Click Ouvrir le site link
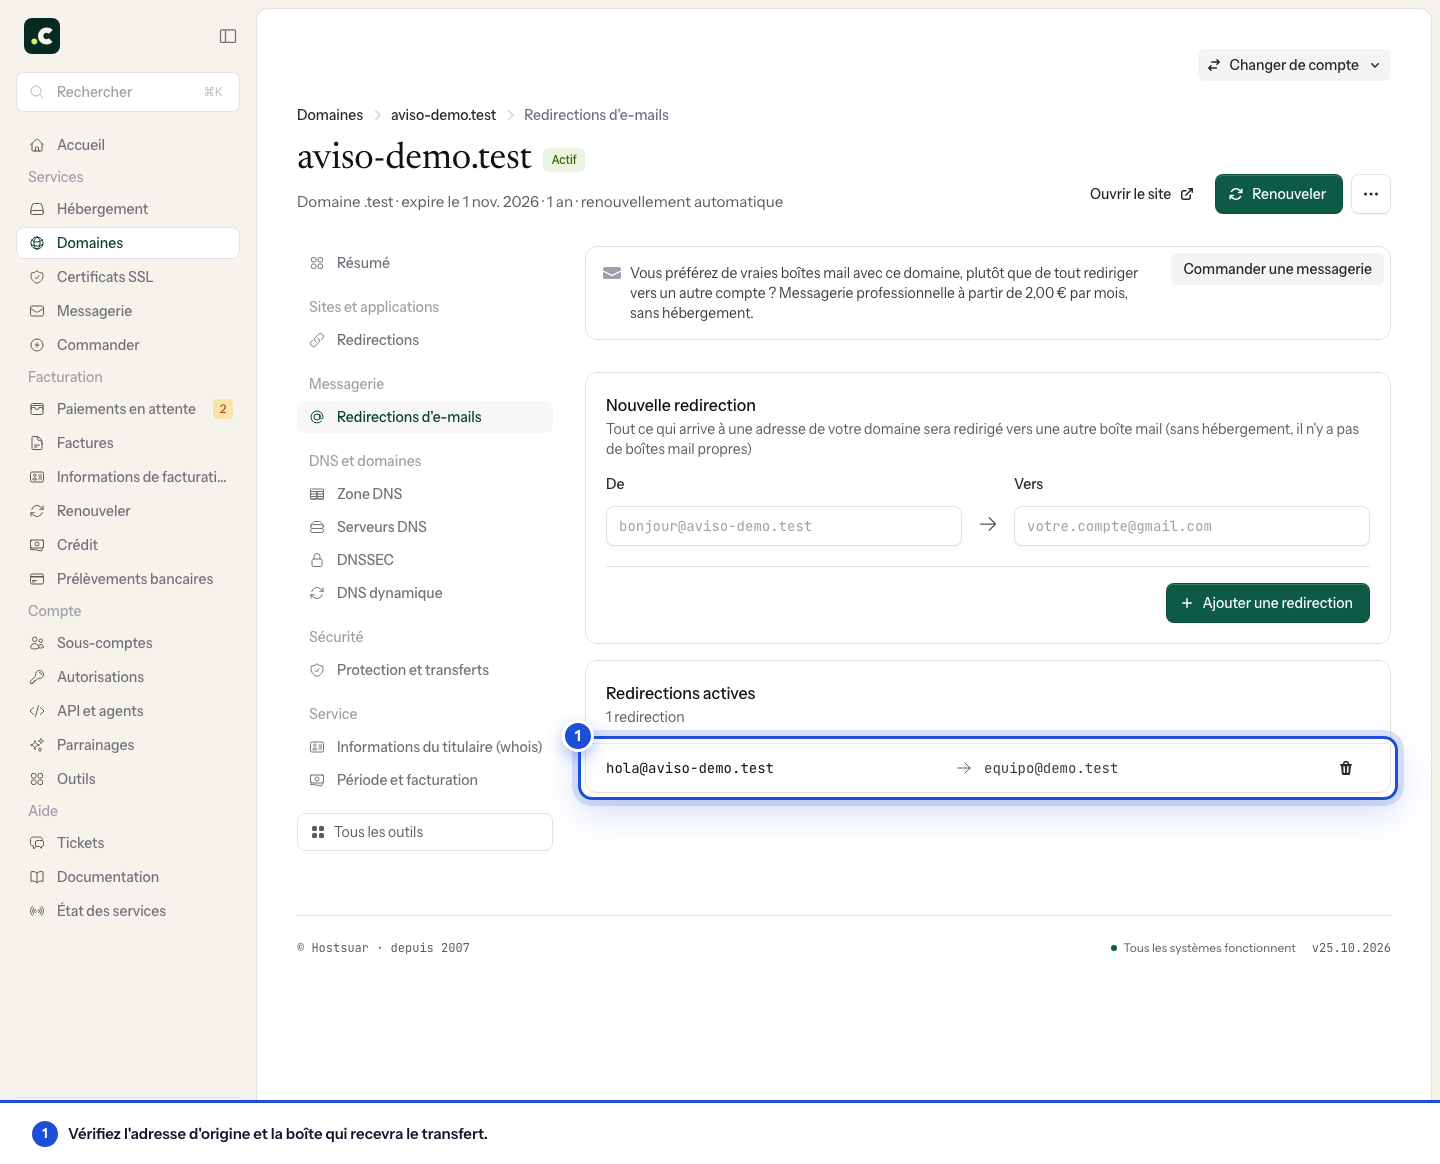 click(x=1141, y=194)
